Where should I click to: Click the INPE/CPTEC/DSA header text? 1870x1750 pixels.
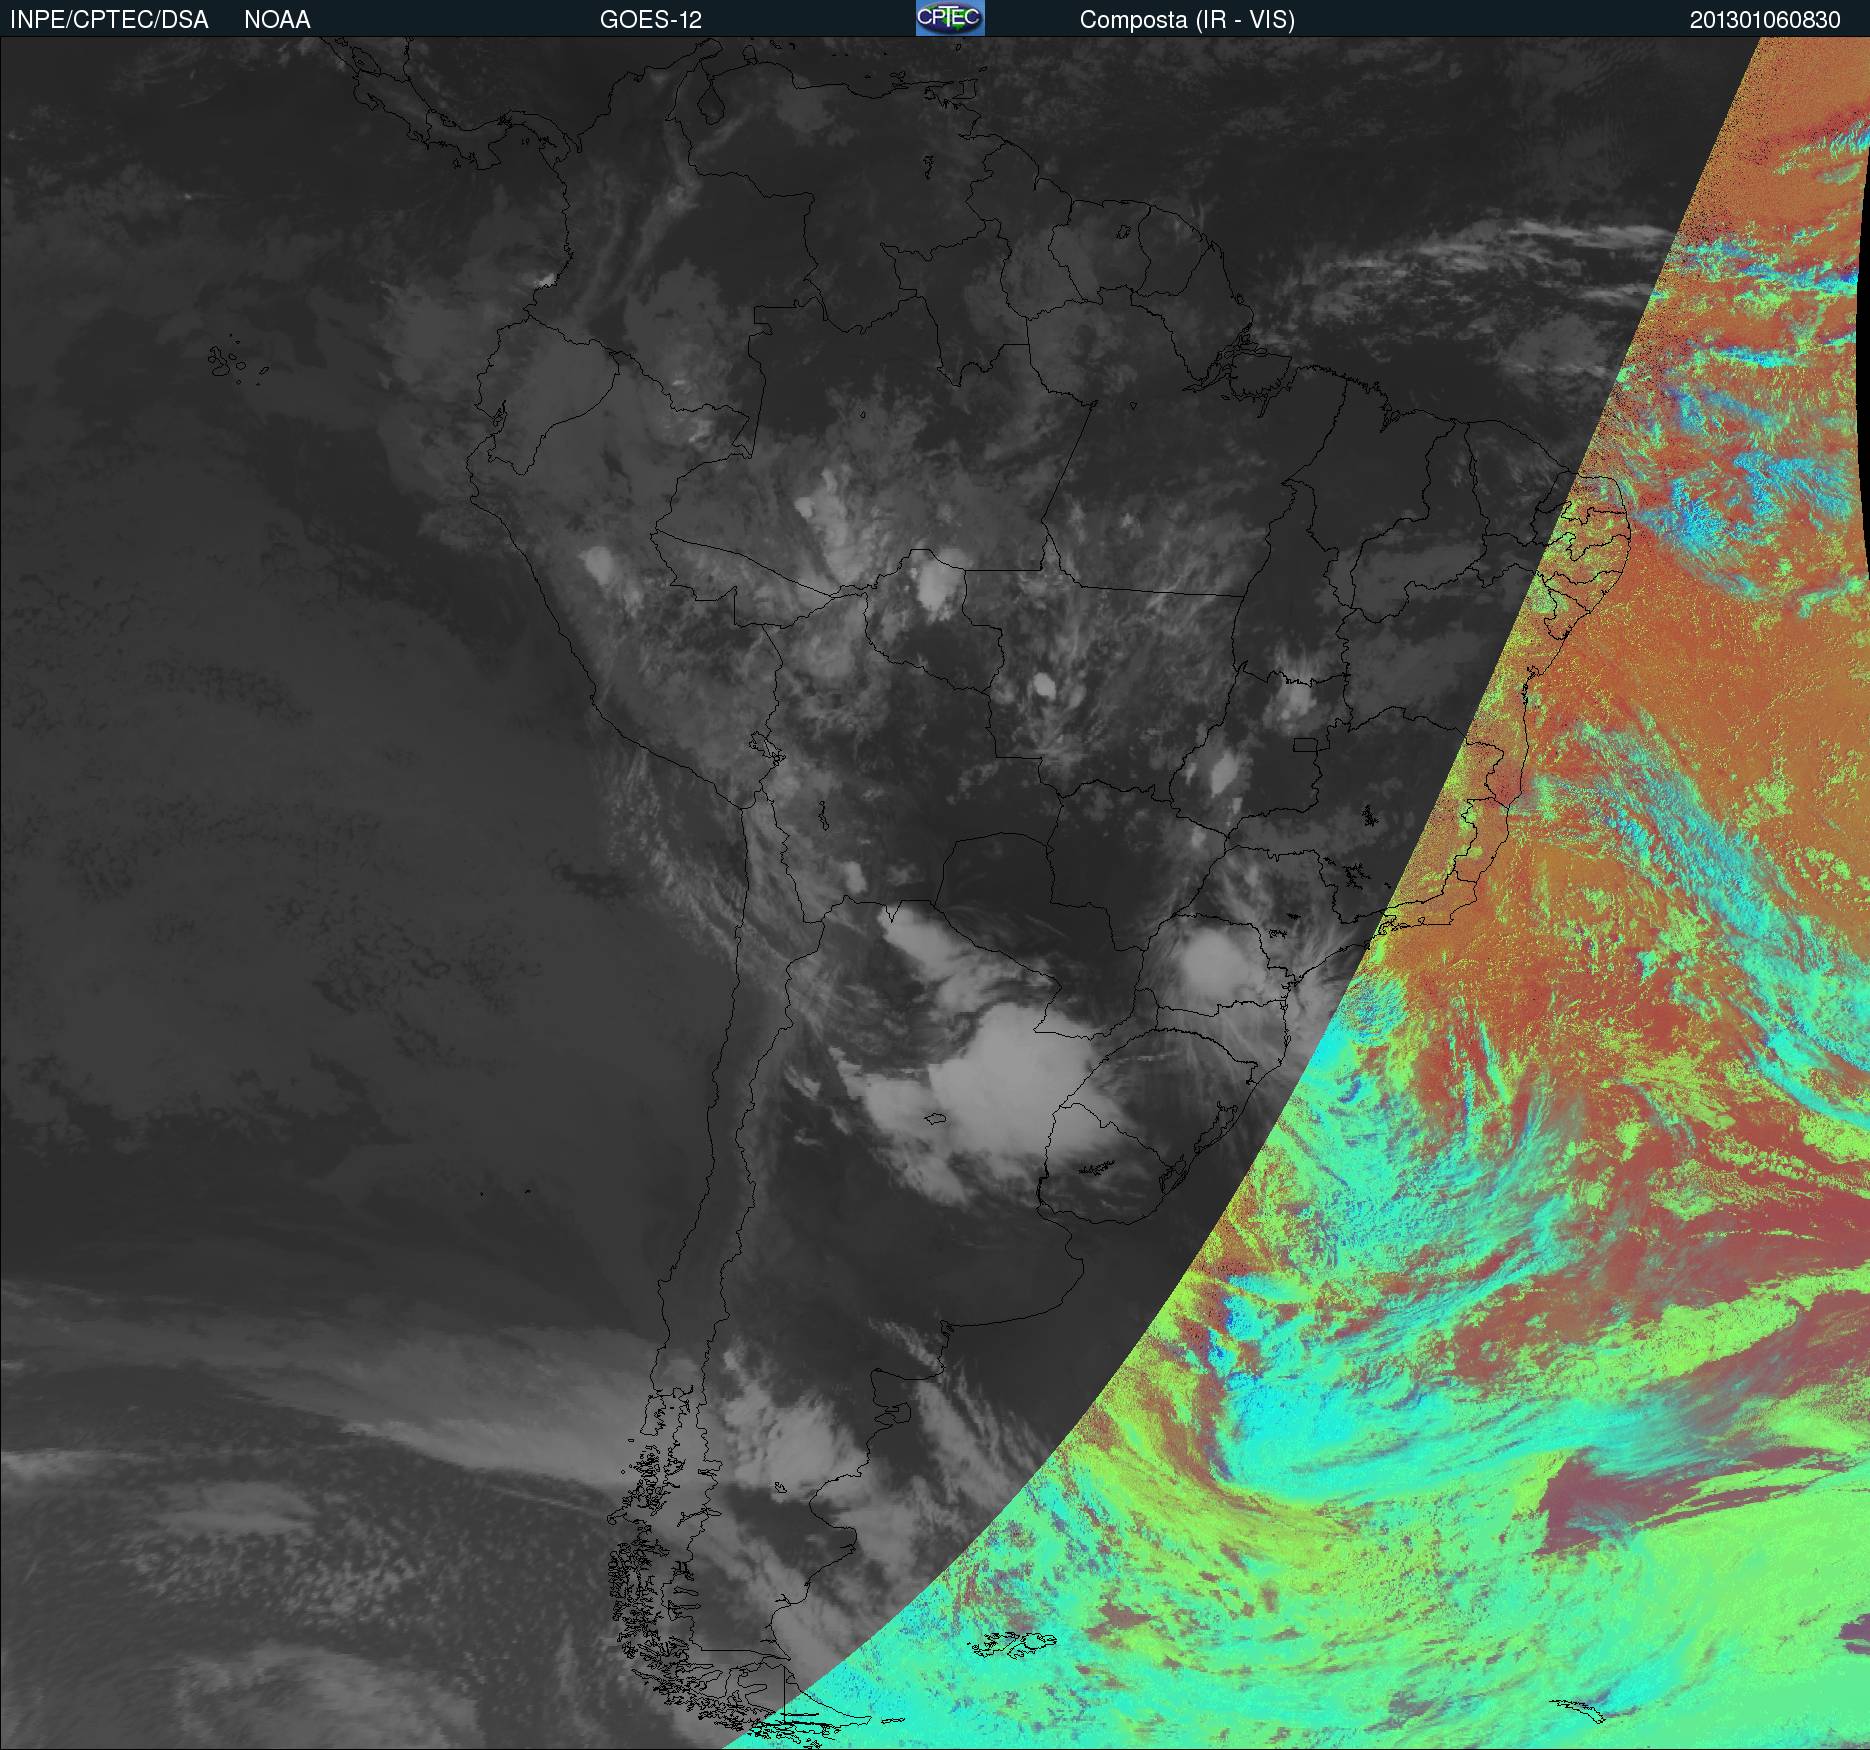coord(109,20)
